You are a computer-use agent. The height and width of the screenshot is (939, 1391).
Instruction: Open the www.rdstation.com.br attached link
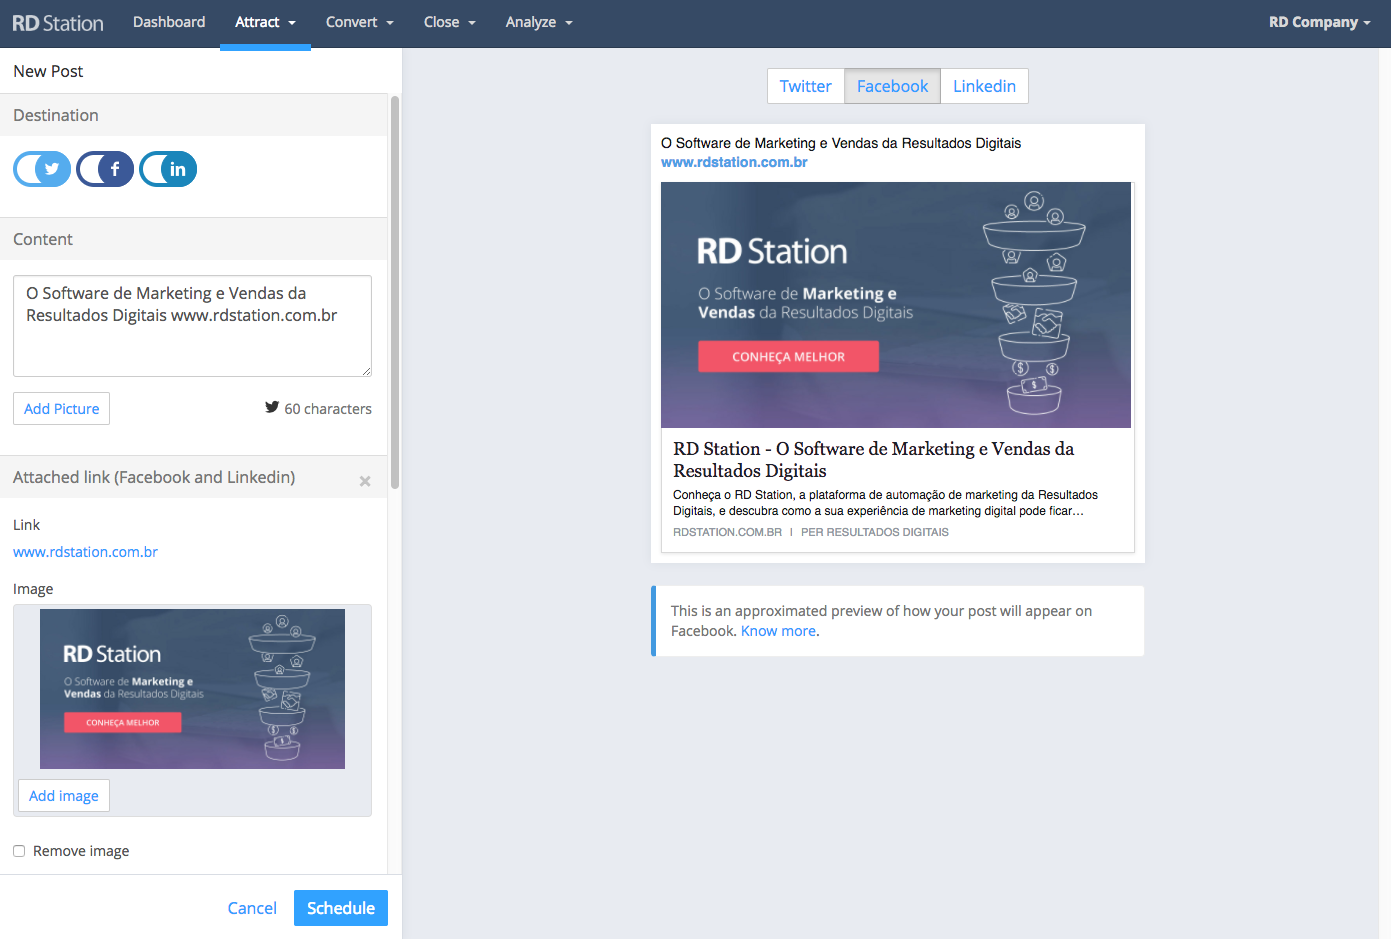[86, 552]
